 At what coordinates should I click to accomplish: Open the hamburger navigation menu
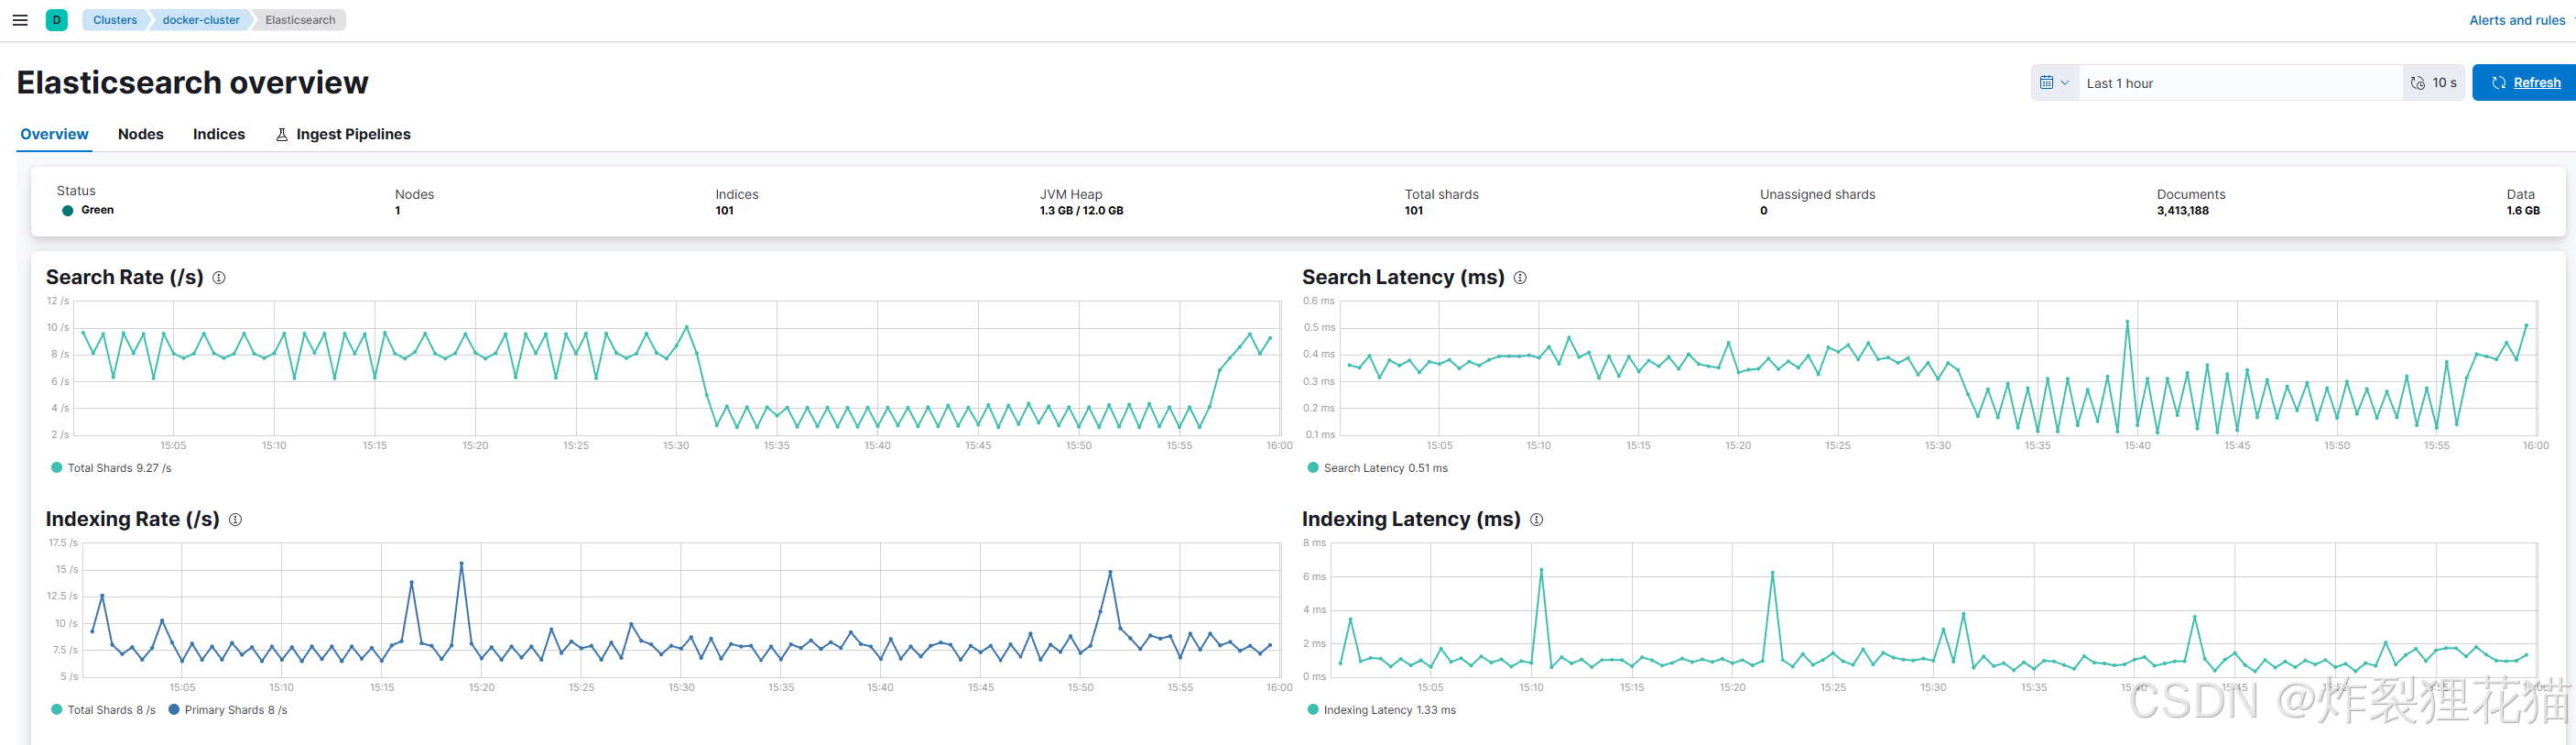click(x=20, y=20)
